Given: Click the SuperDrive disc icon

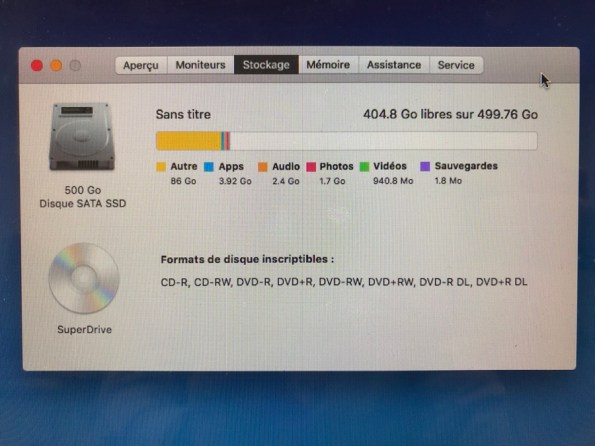Looking at the screenshot, I should pyautogui.click(x=84, y=278).
